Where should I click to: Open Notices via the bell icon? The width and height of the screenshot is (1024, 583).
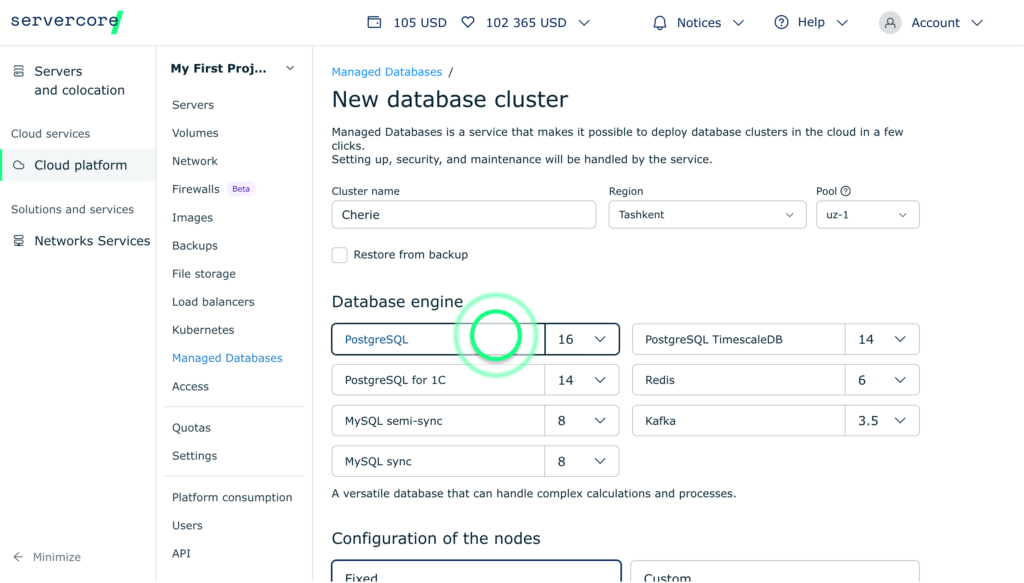(661, 22)
